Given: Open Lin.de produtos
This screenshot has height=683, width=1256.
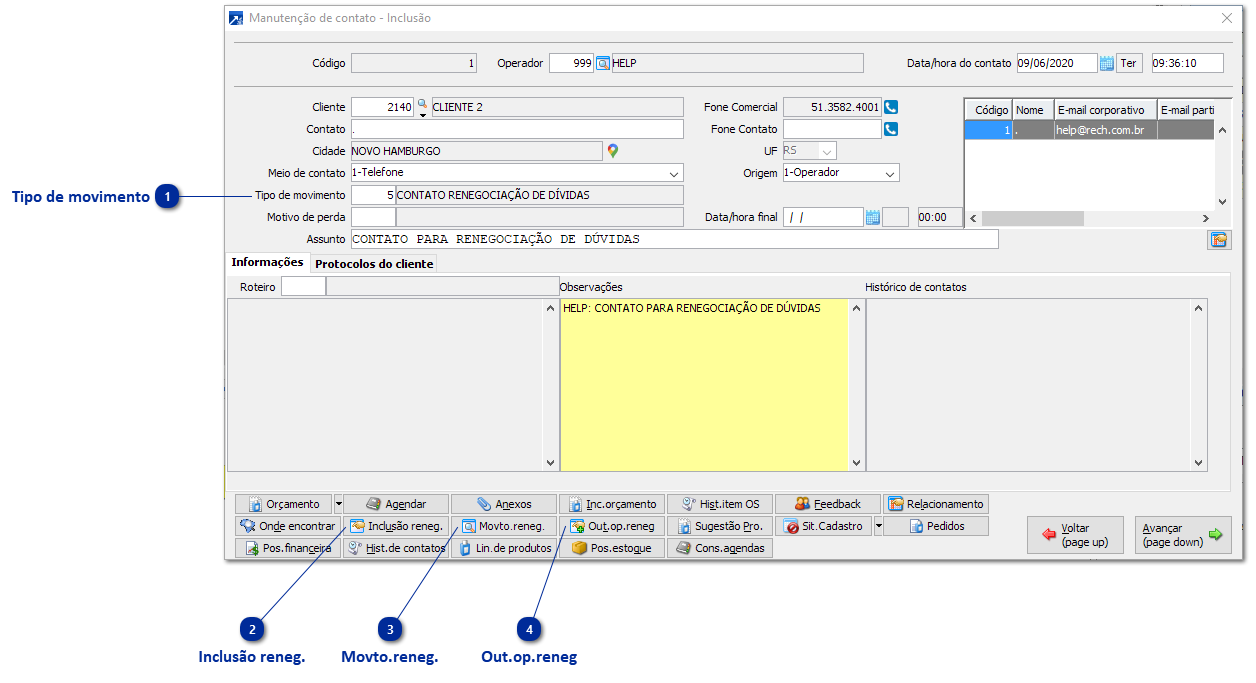Looking at the screenshot, I should pyautogui.click(x=504, y=548).
